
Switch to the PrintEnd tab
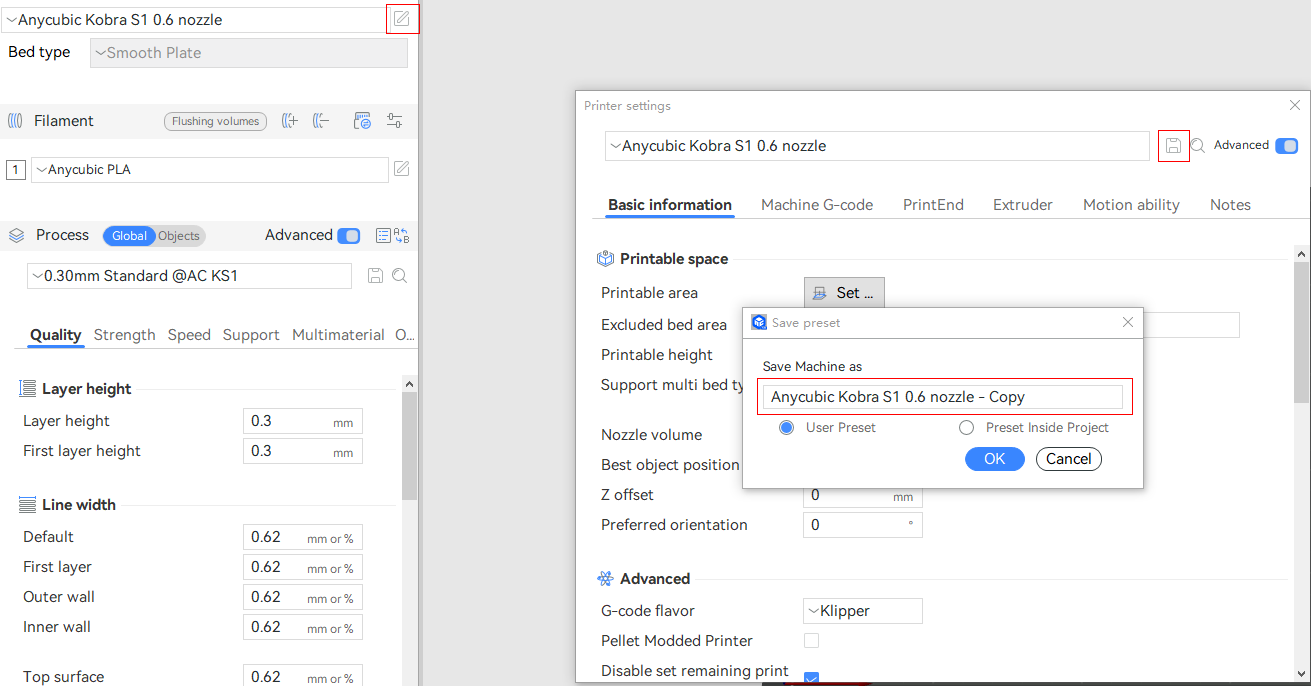(933, 205)
